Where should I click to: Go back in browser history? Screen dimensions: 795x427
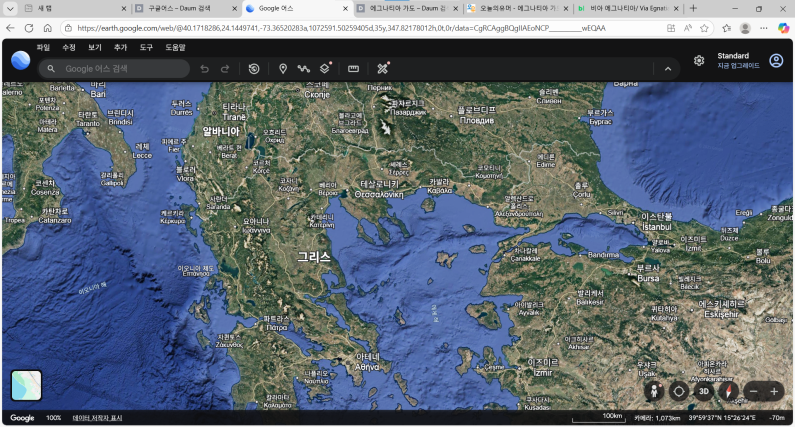(10, 28)
